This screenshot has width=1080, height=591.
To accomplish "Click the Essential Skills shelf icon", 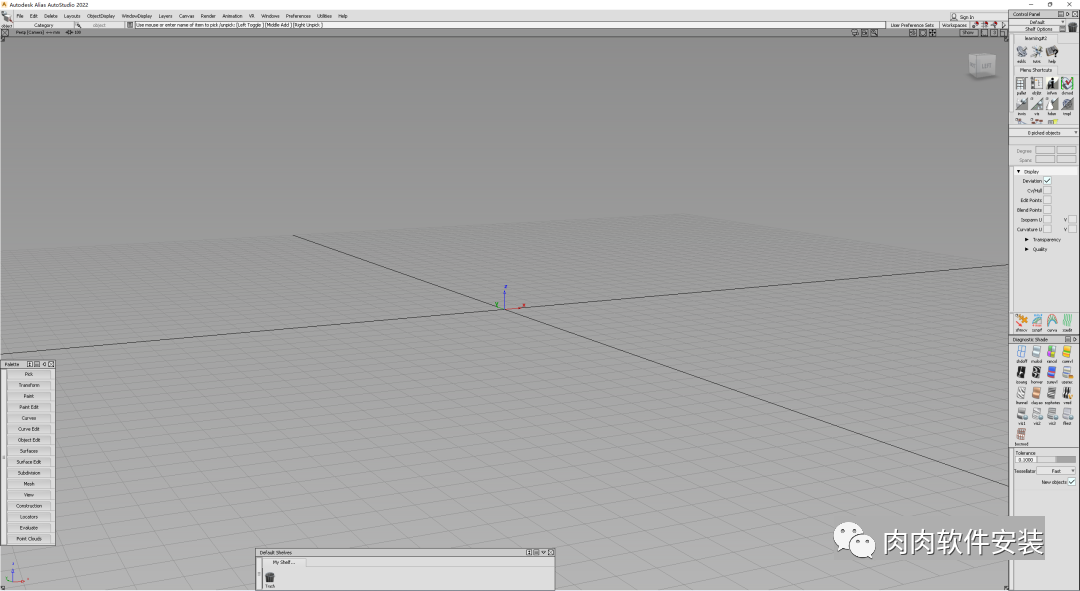I will point(1021,52).
